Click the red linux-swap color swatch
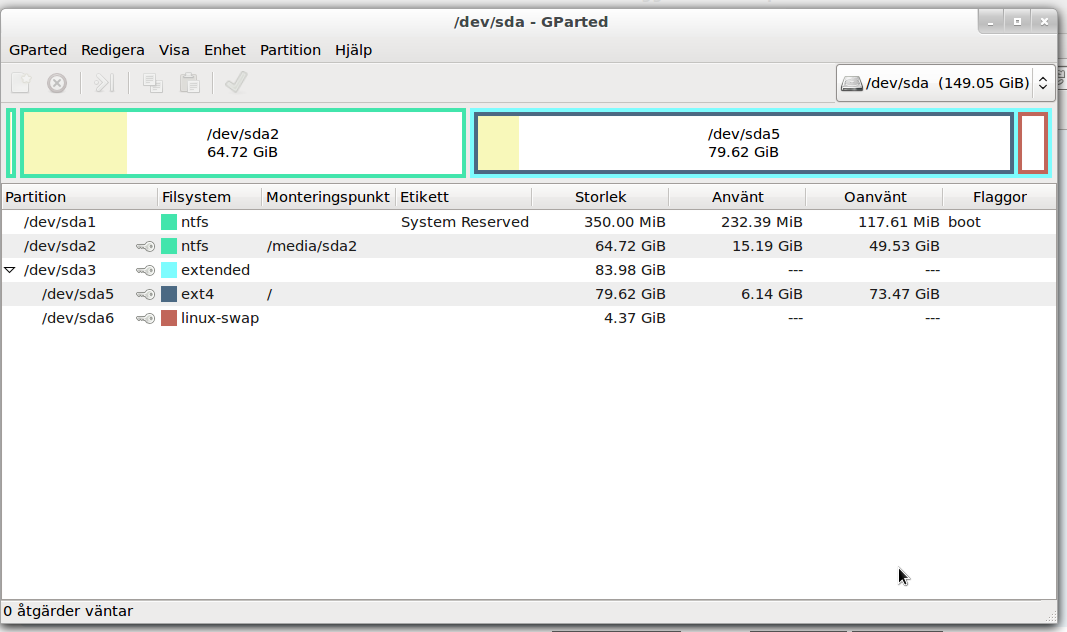Viewport: 1067px width, 632px height. point(169,318)
